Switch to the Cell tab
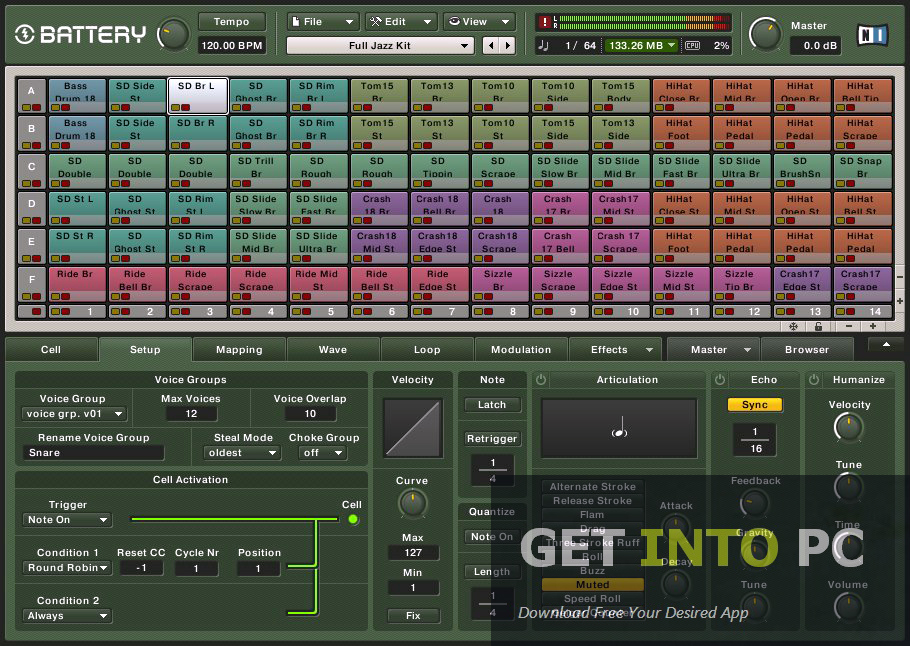This screenshot has height=646, width=910. 51,349
